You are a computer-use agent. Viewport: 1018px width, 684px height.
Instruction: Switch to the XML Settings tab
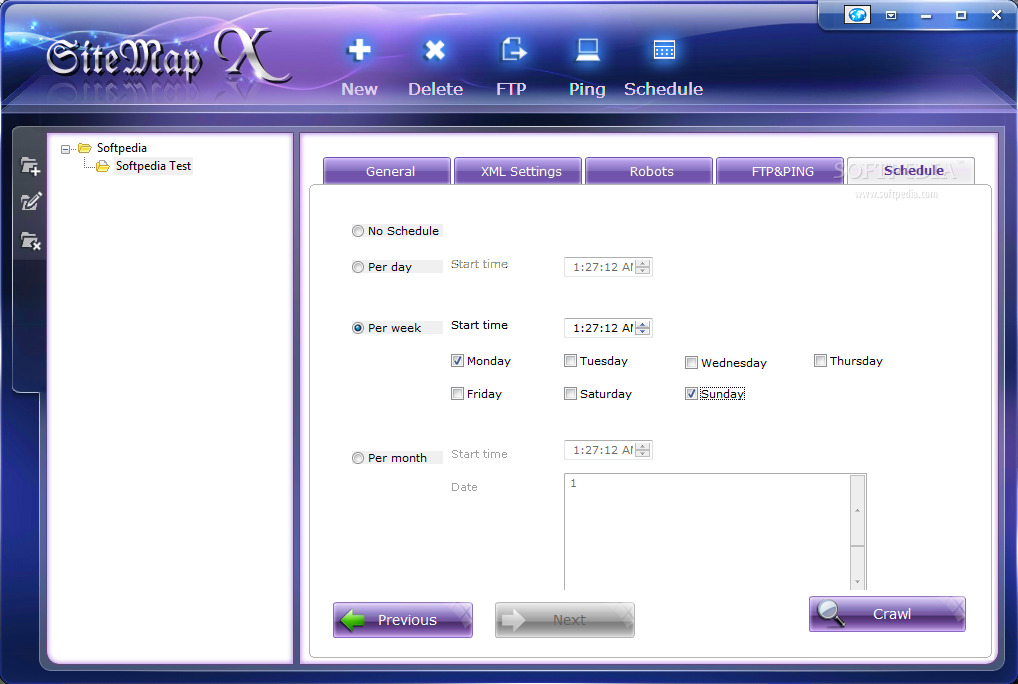[x=518, y=171]
